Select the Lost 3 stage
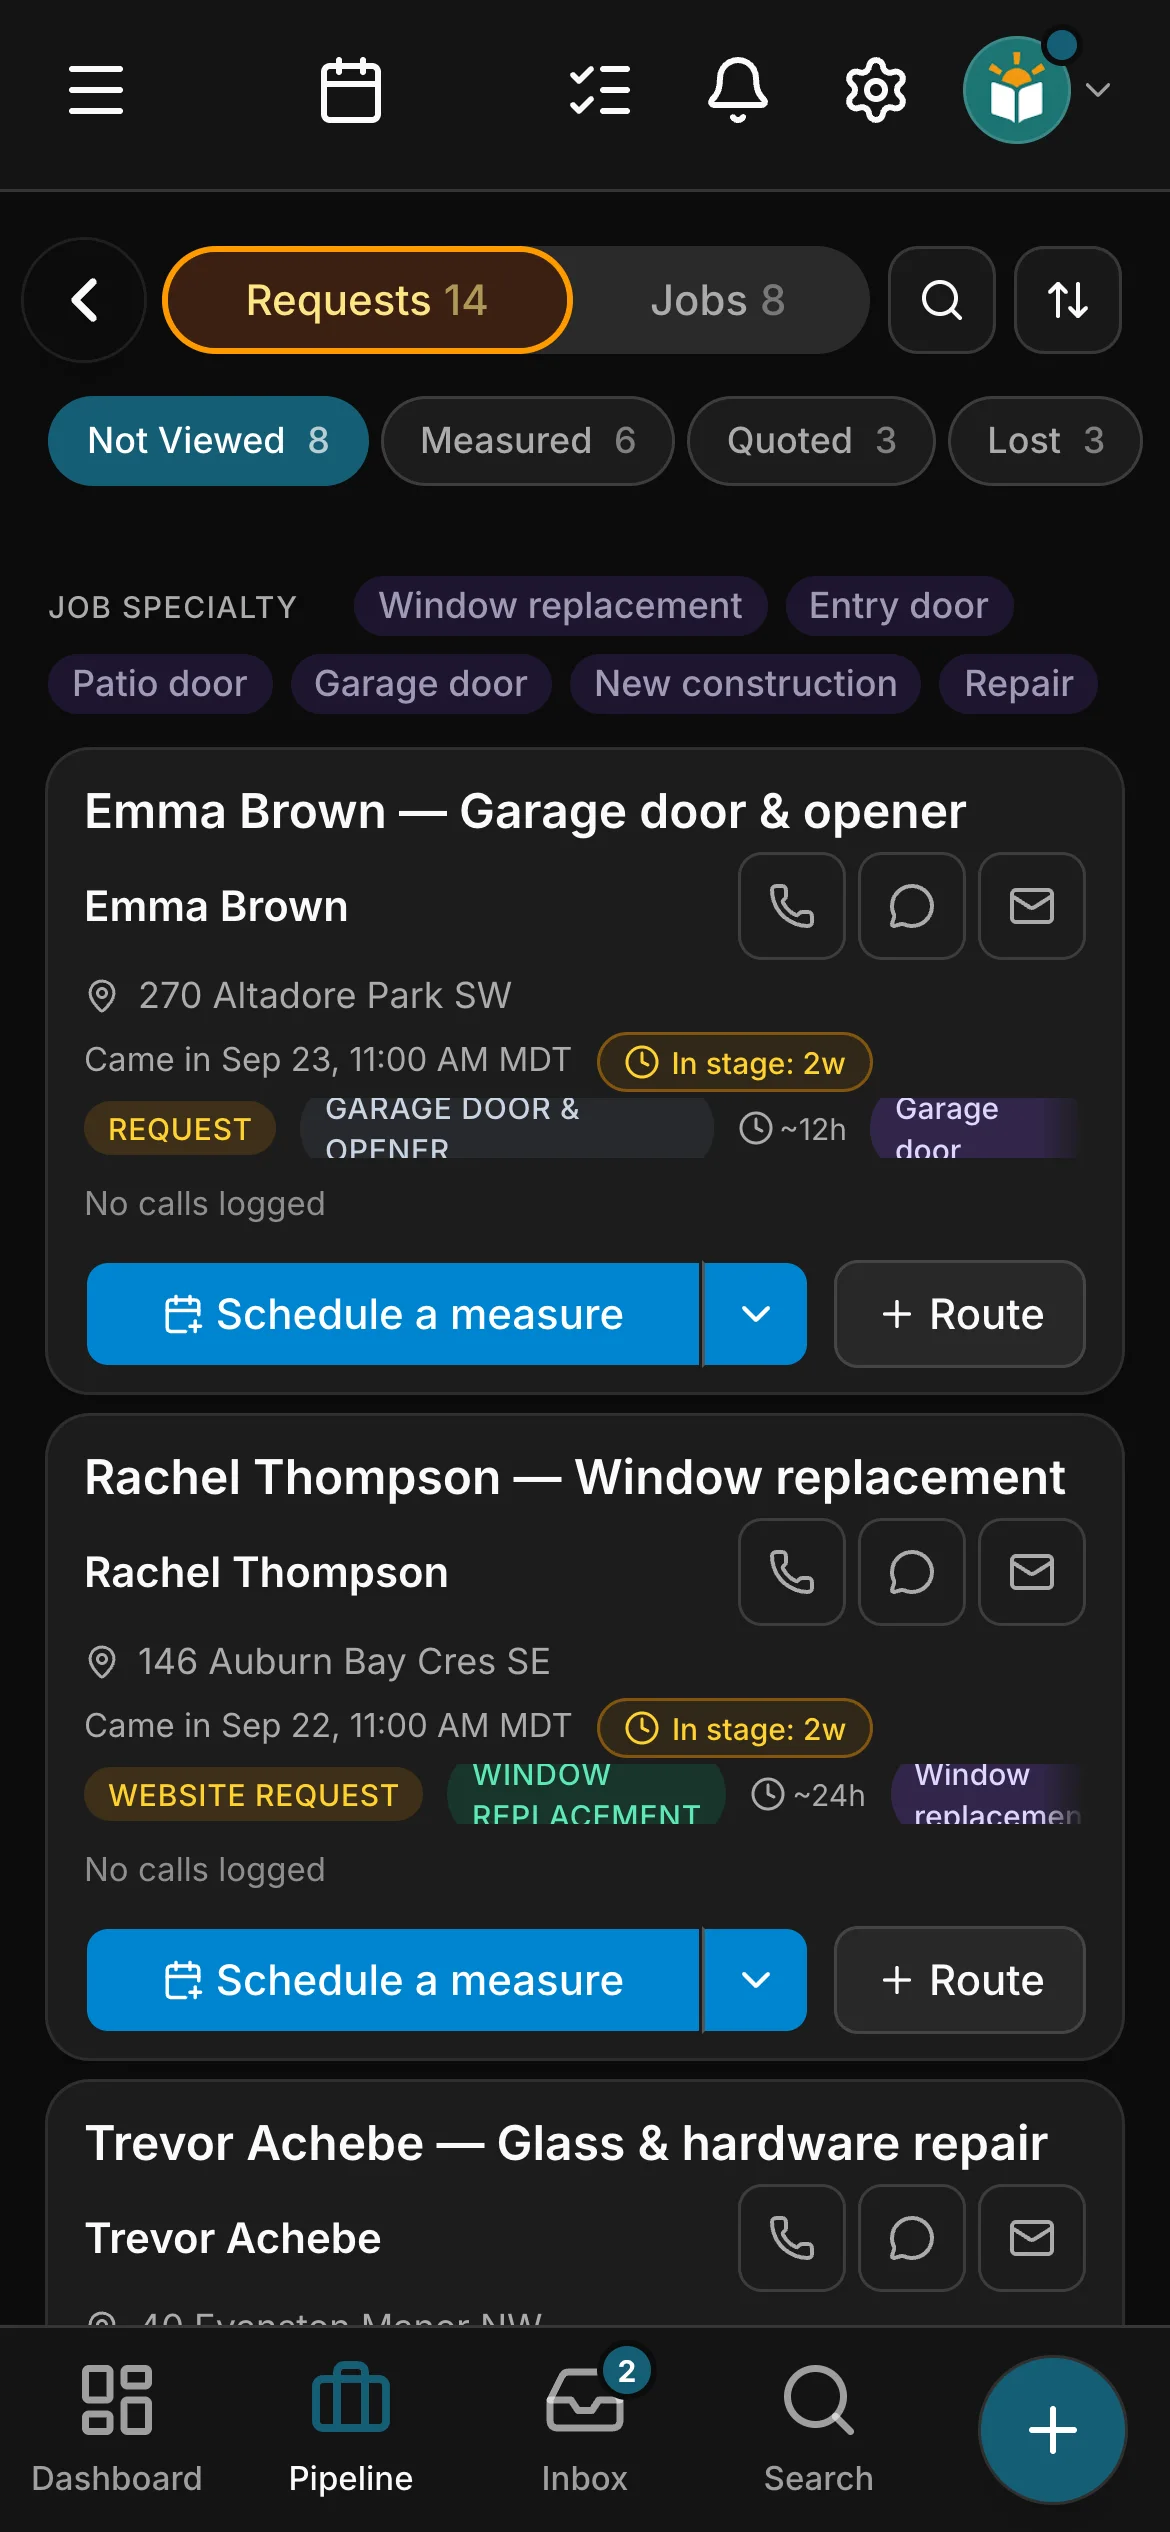The width and height of the screenshot is (1170, 2532). (1045, 441)
